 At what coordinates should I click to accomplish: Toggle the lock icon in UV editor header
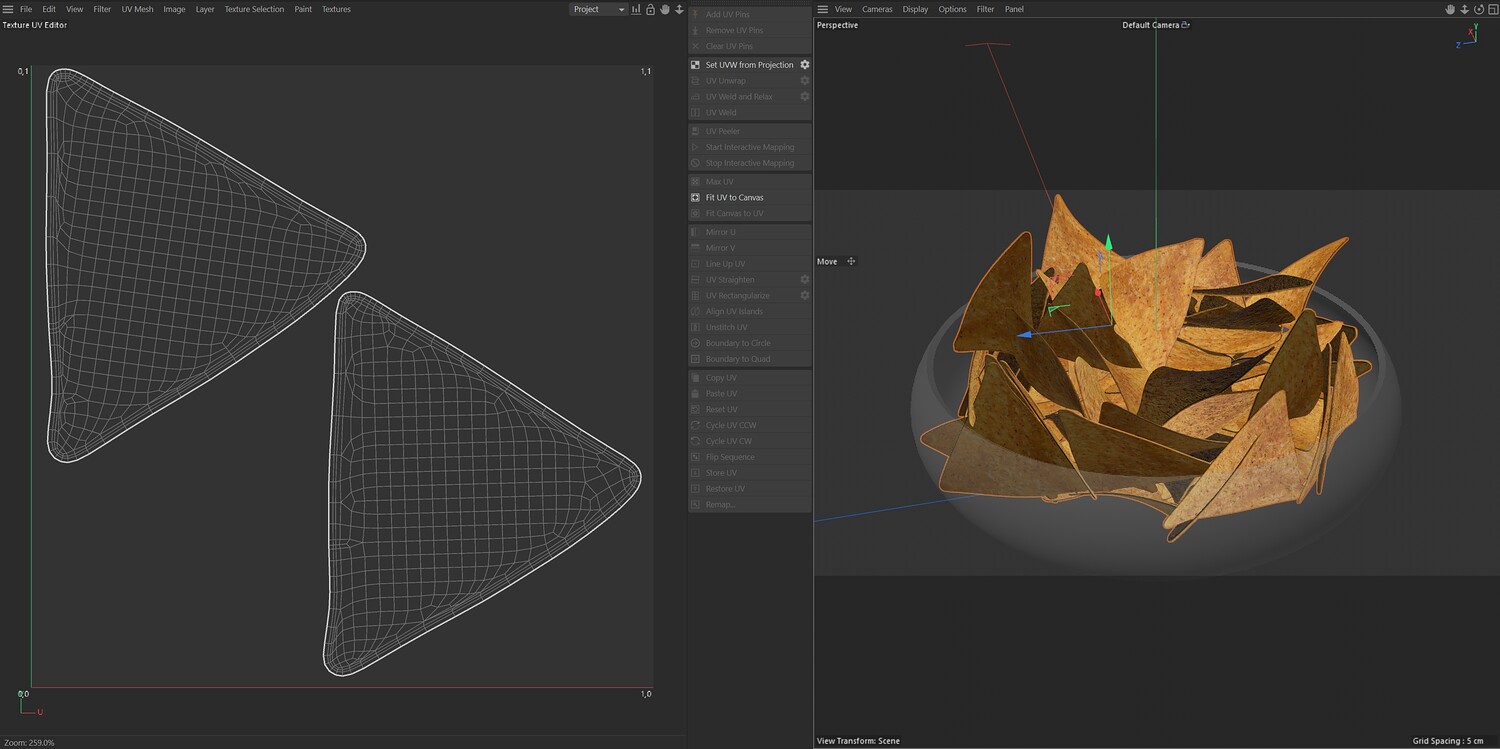pos(650,9)
